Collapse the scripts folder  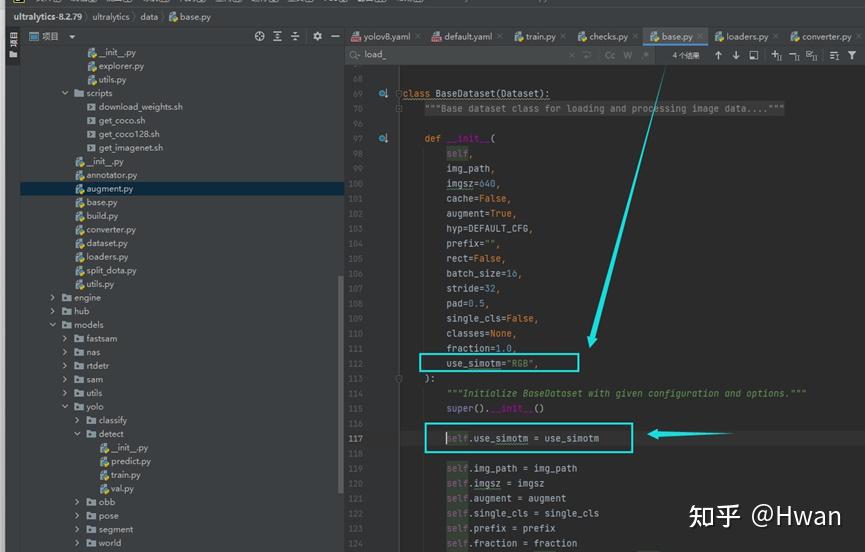pos(66,93)
